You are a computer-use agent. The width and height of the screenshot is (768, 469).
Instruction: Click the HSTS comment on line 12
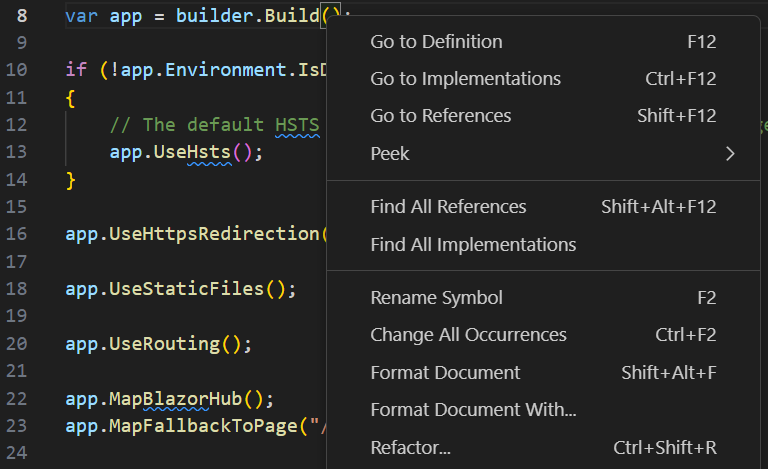point(297,125)
